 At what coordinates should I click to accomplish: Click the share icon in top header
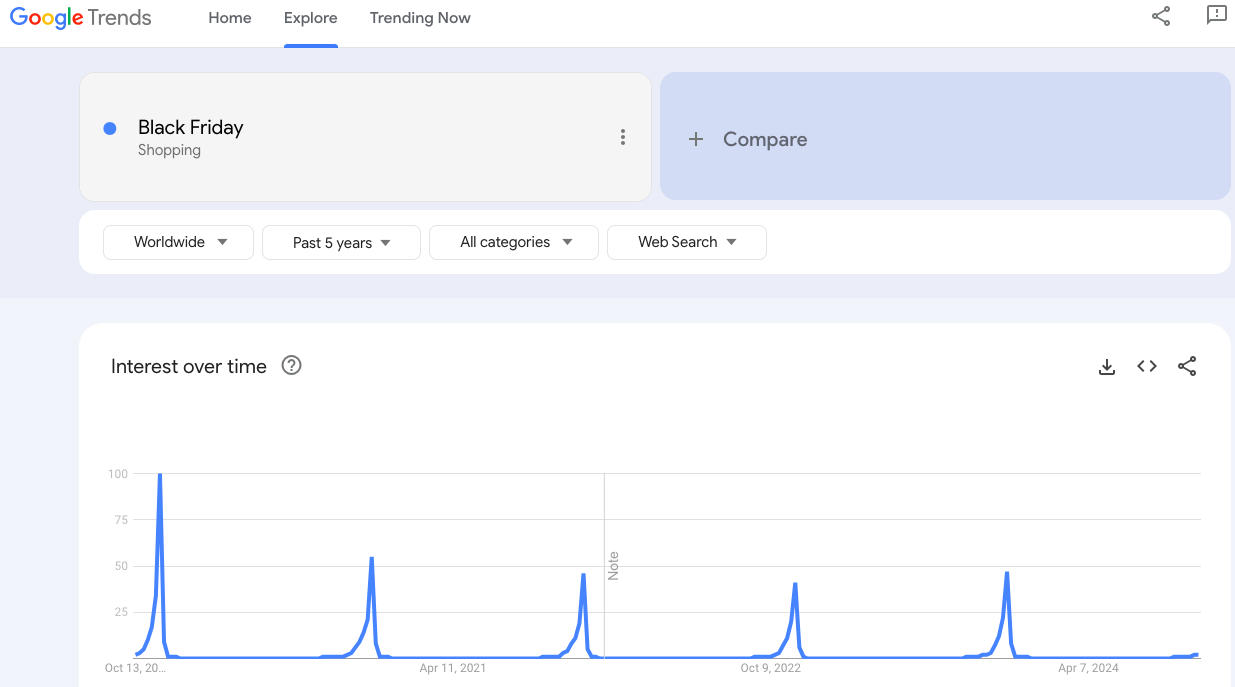[1161, 17]
